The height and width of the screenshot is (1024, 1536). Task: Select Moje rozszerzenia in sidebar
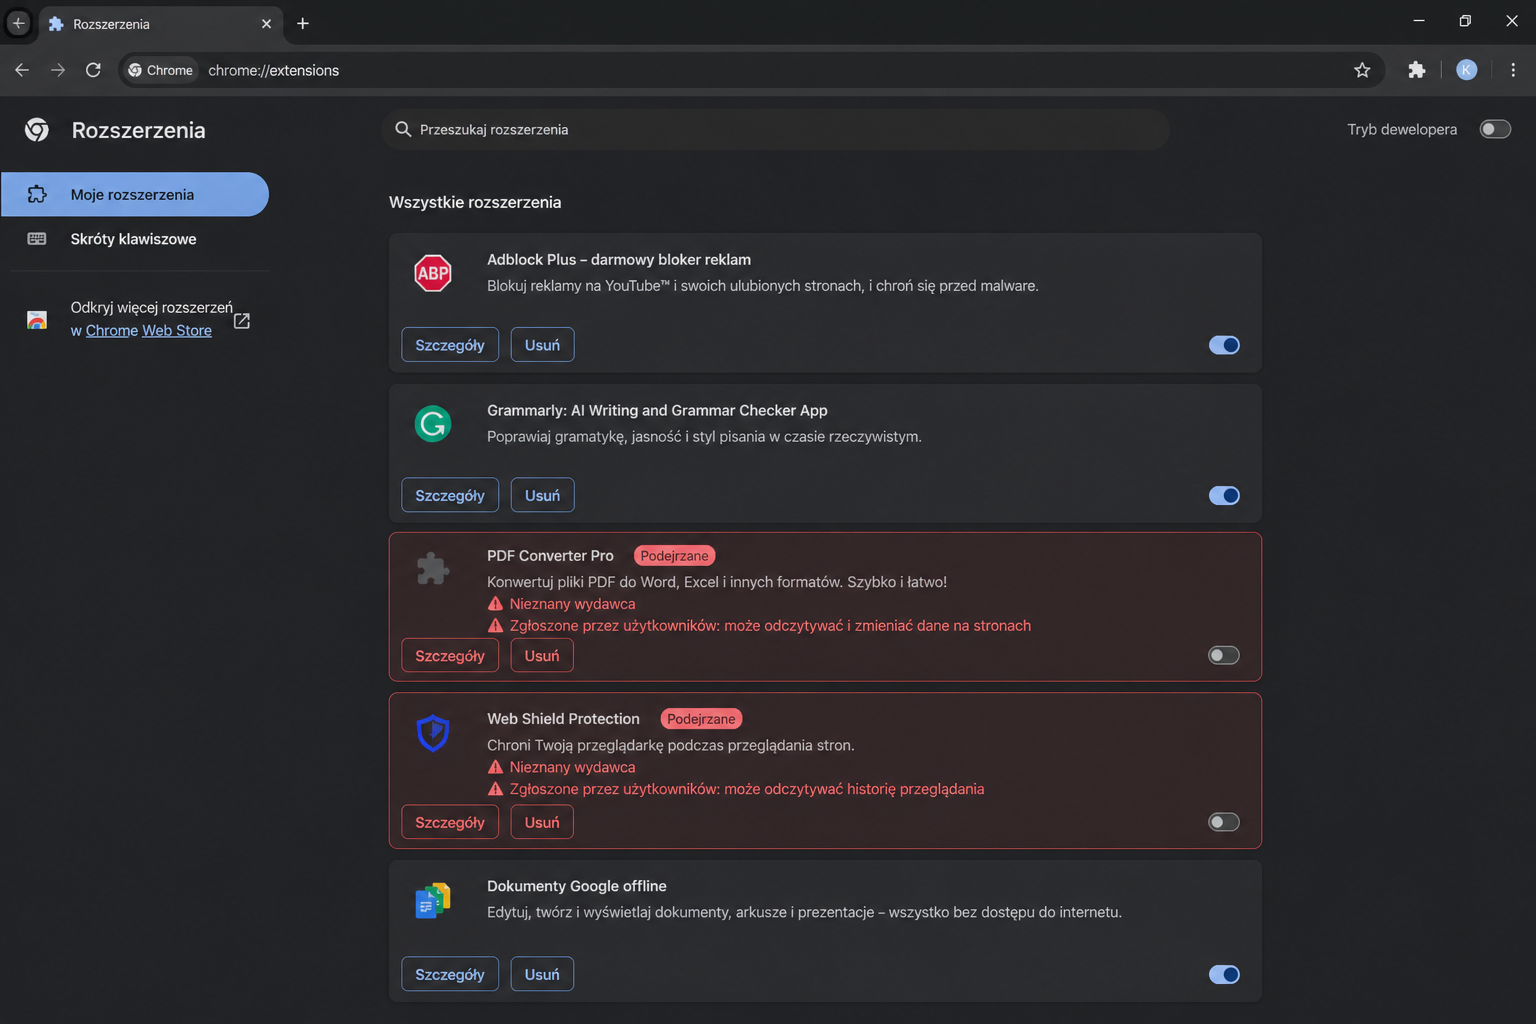tap(135, 194)
